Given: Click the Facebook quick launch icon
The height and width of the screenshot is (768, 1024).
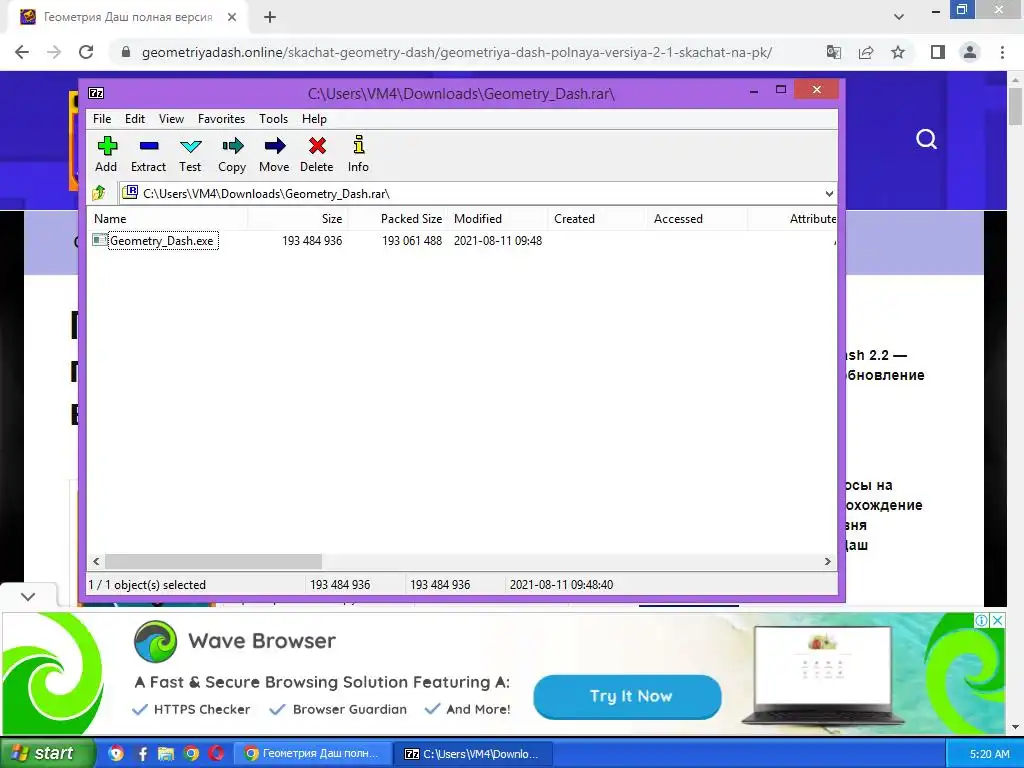Looking at the screenshot, I should tap(142, 754).
